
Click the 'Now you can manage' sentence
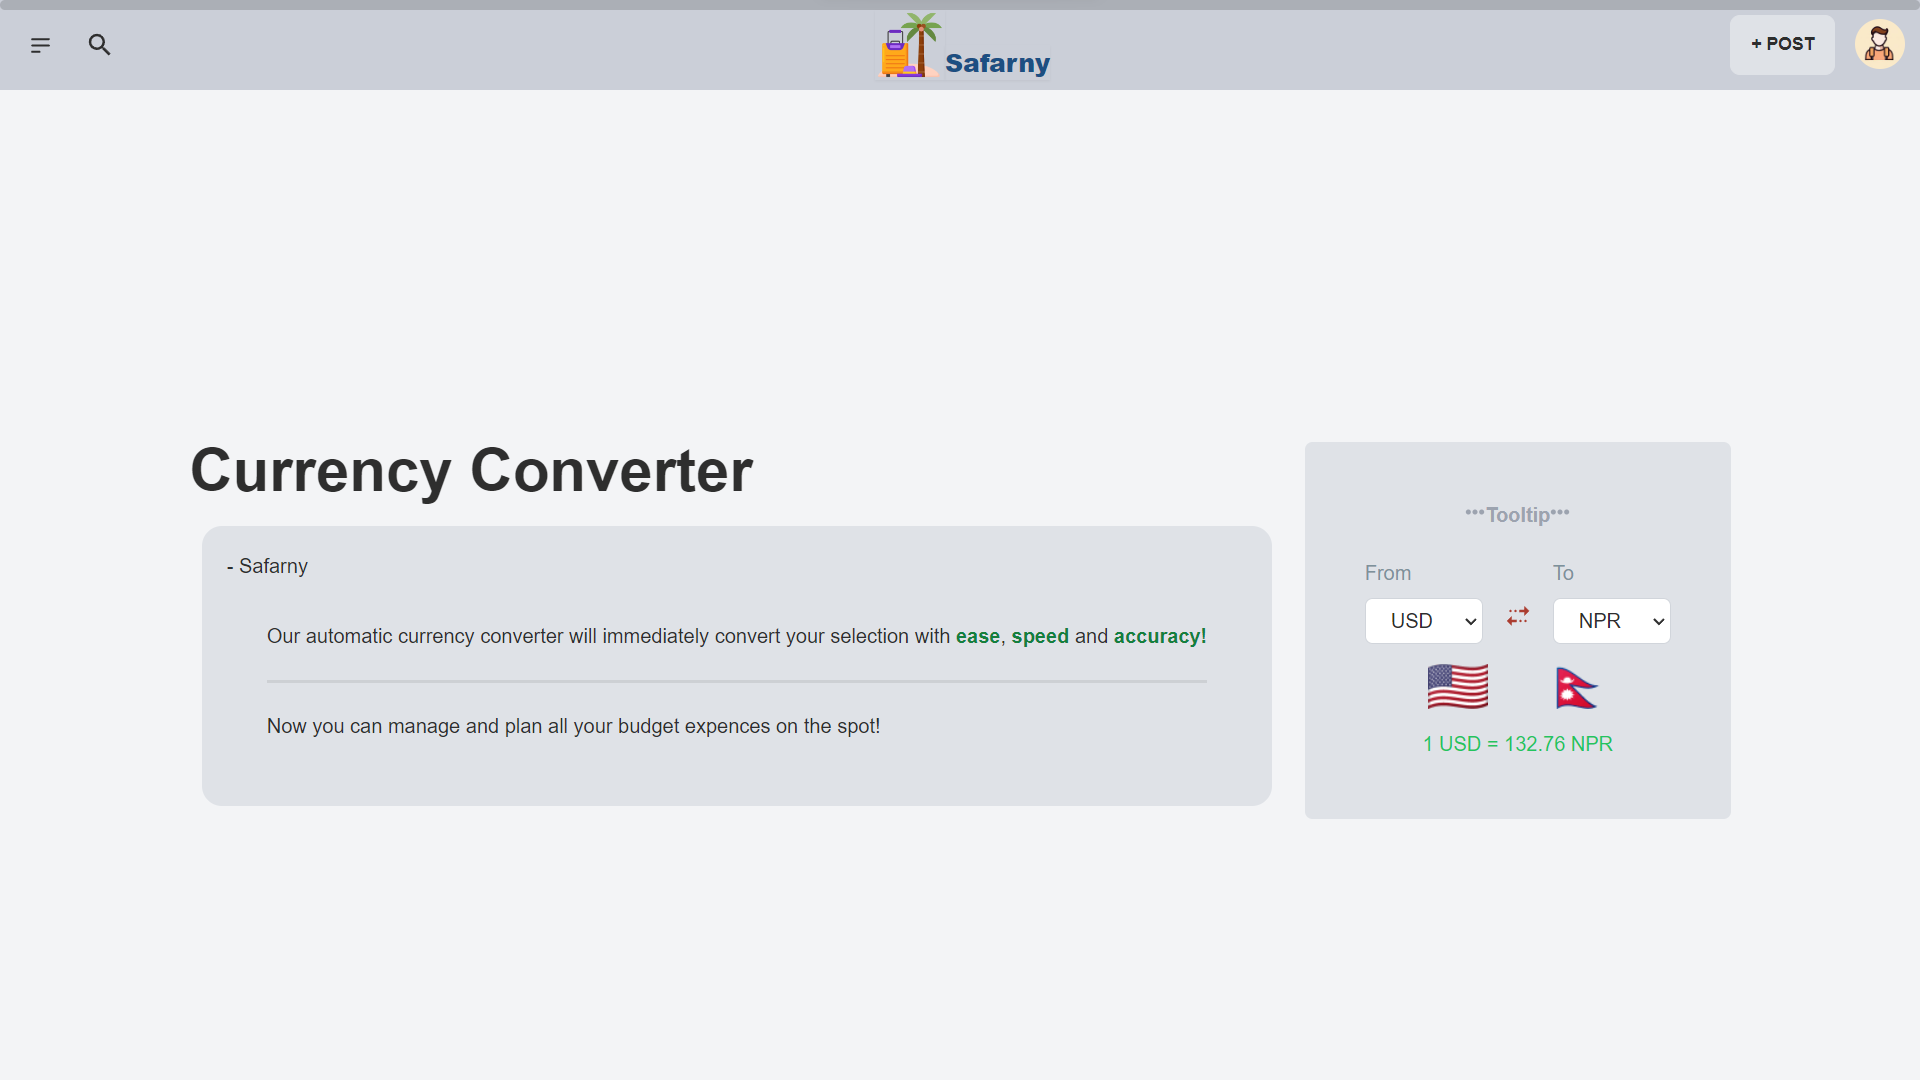point(573,726)
